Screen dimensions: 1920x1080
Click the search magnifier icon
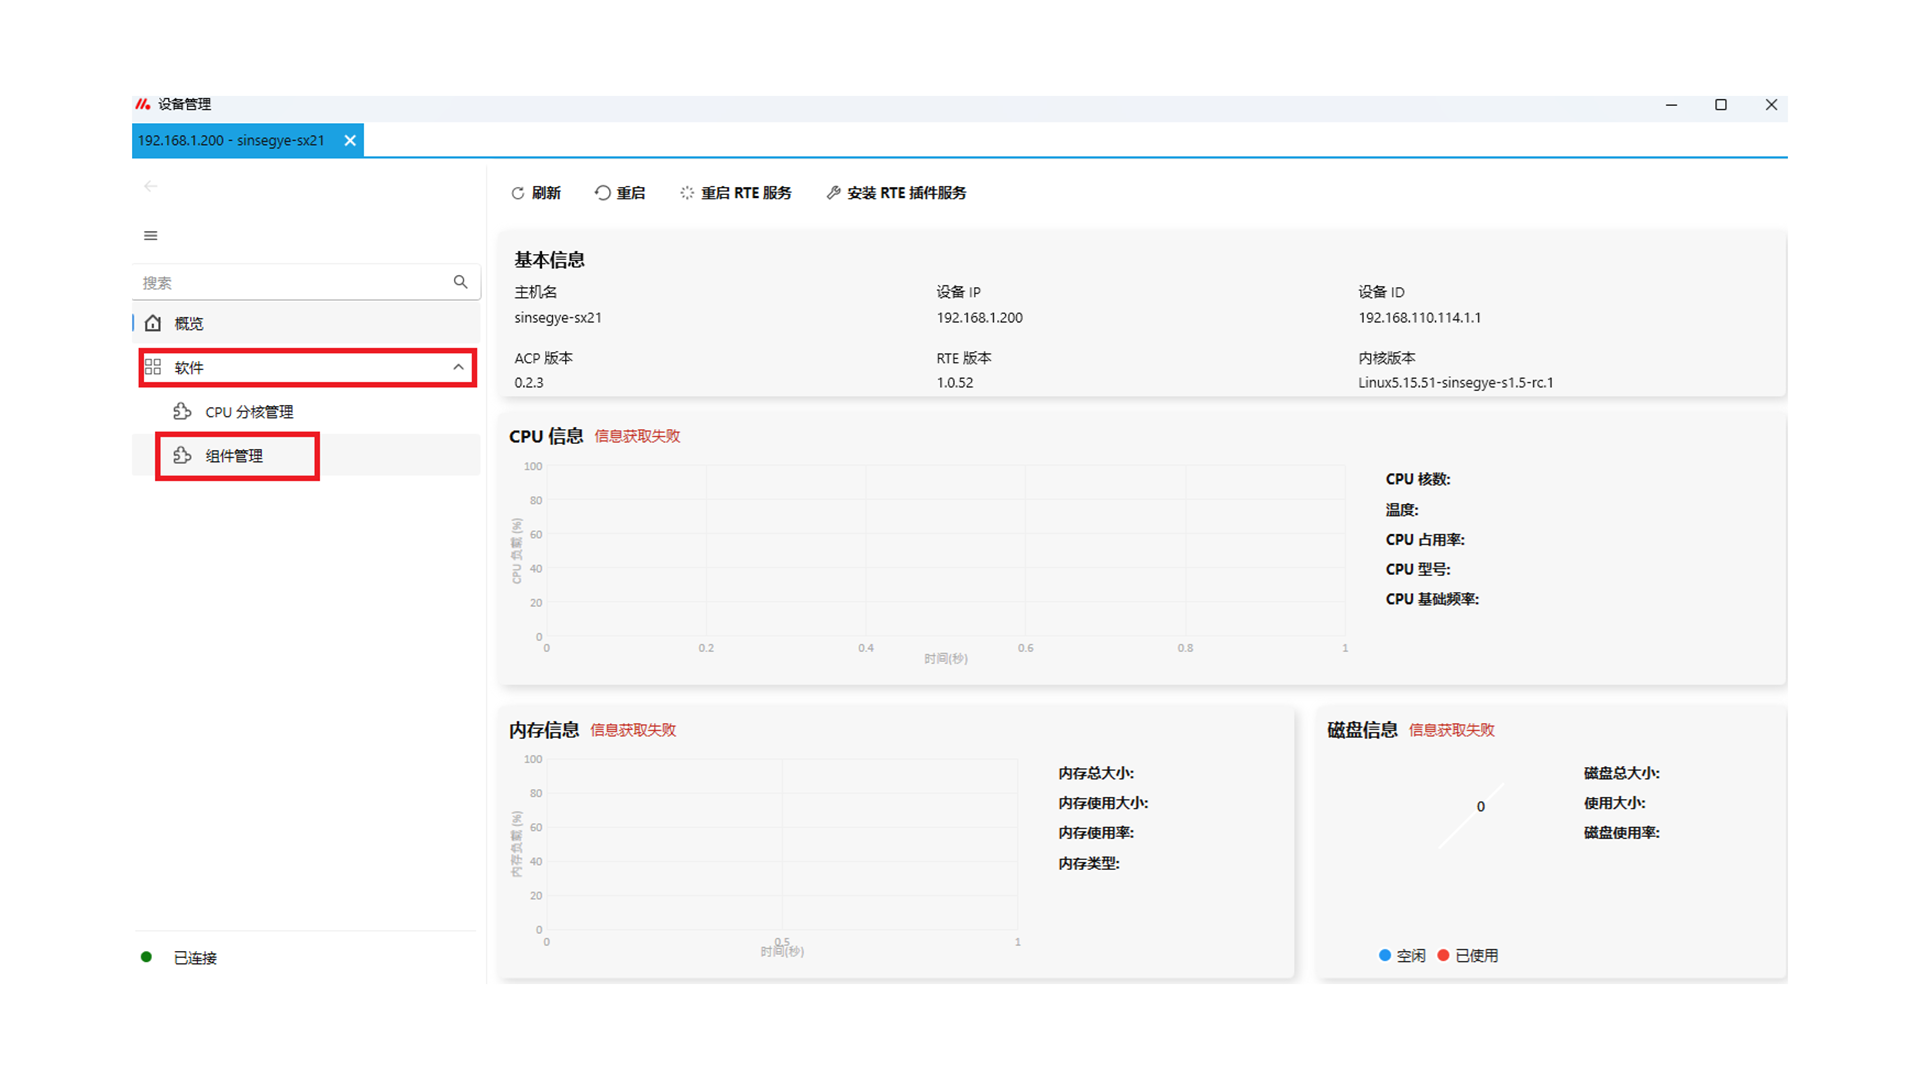pos(460,282)
